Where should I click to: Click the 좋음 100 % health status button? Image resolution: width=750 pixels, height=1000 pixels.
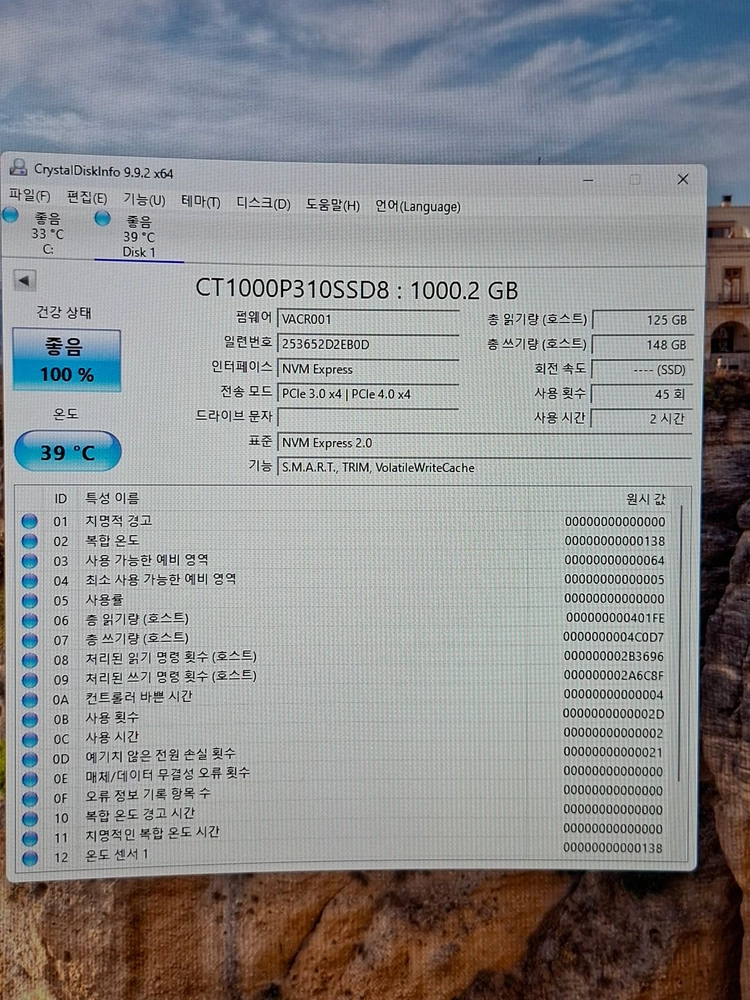coord(66,360)
